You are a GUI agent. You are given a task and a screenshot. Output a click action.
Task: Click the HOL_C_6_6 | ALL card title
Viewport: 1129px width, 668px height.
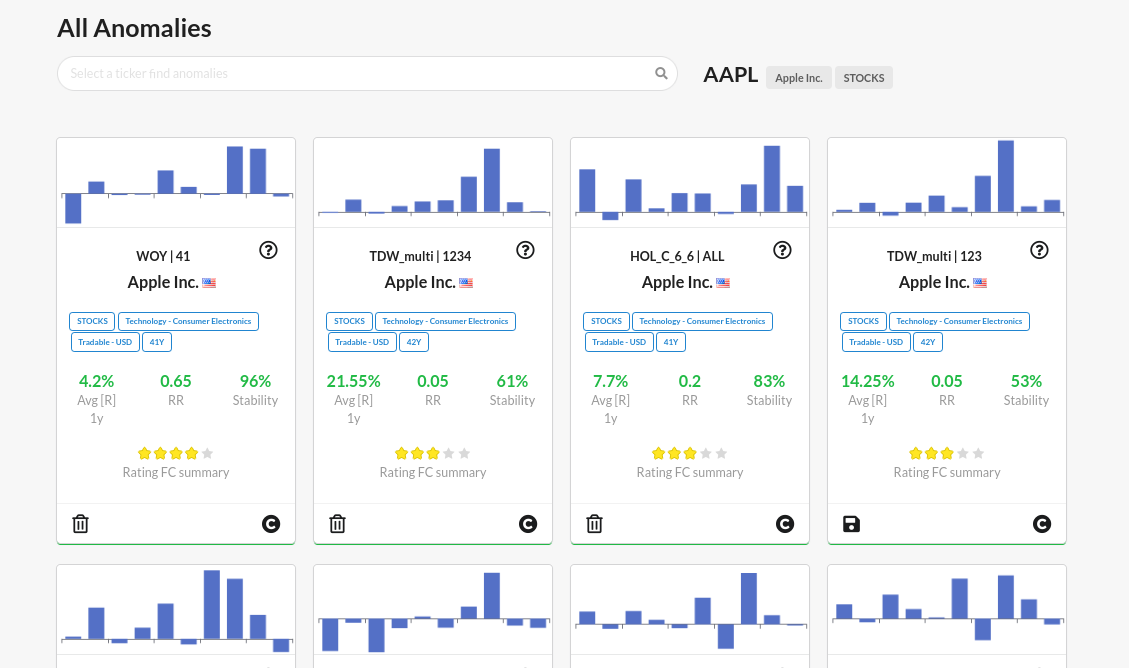tap(678, 256)
